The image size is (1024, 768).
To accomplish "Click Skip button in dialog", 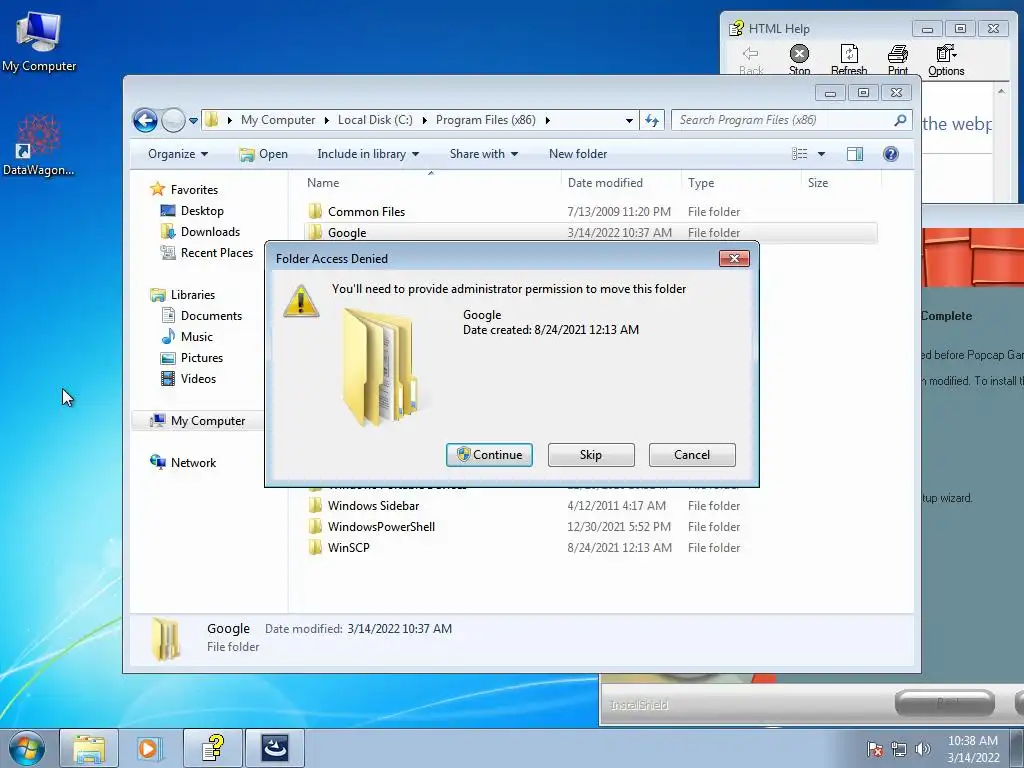I will pyautogui.click(x=591, y=455).
